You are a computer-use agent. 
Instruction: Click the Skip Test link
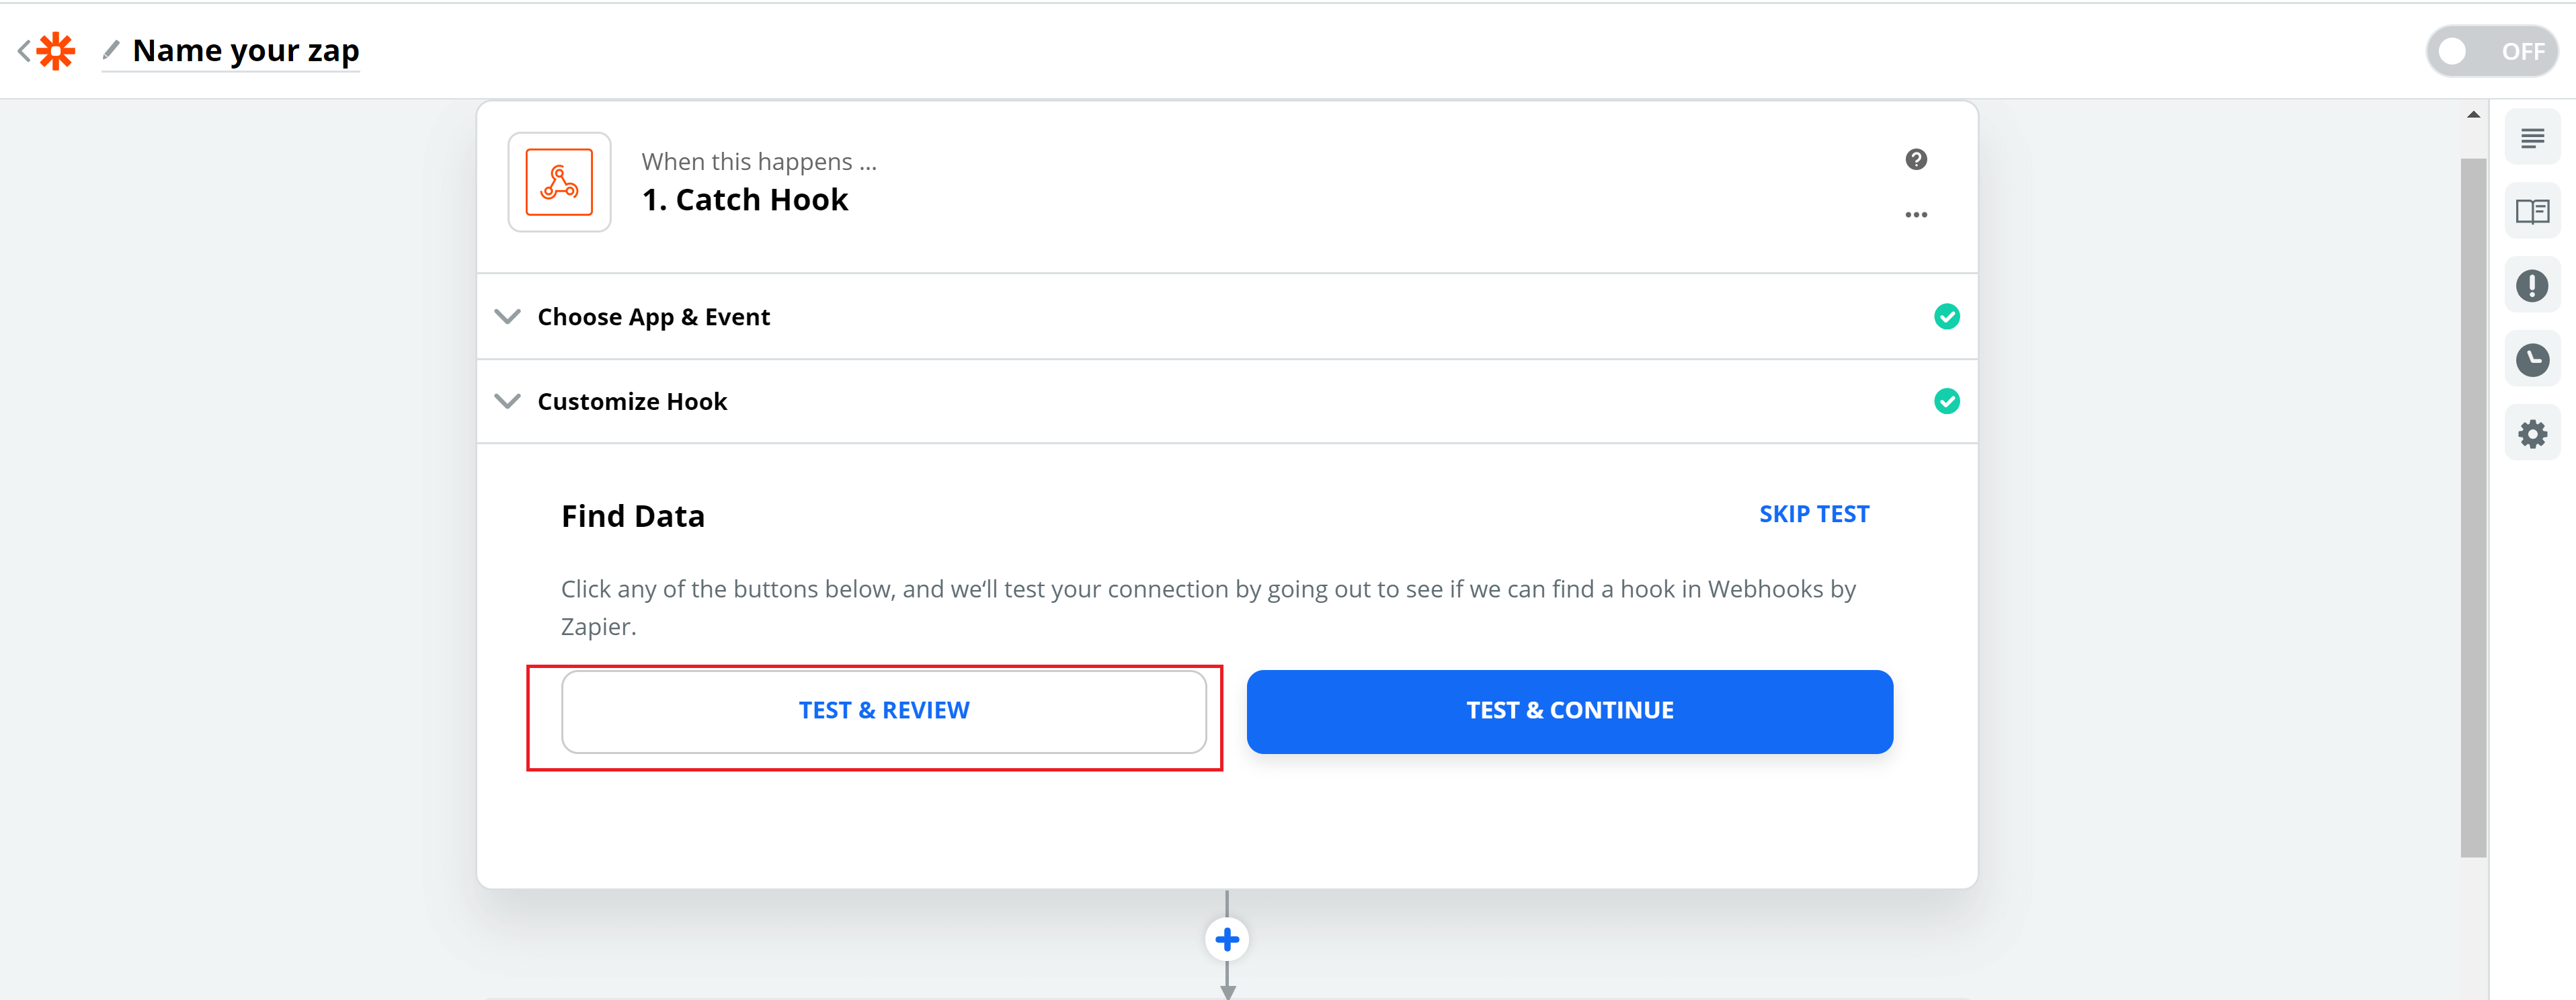[x=1813, y=514]
